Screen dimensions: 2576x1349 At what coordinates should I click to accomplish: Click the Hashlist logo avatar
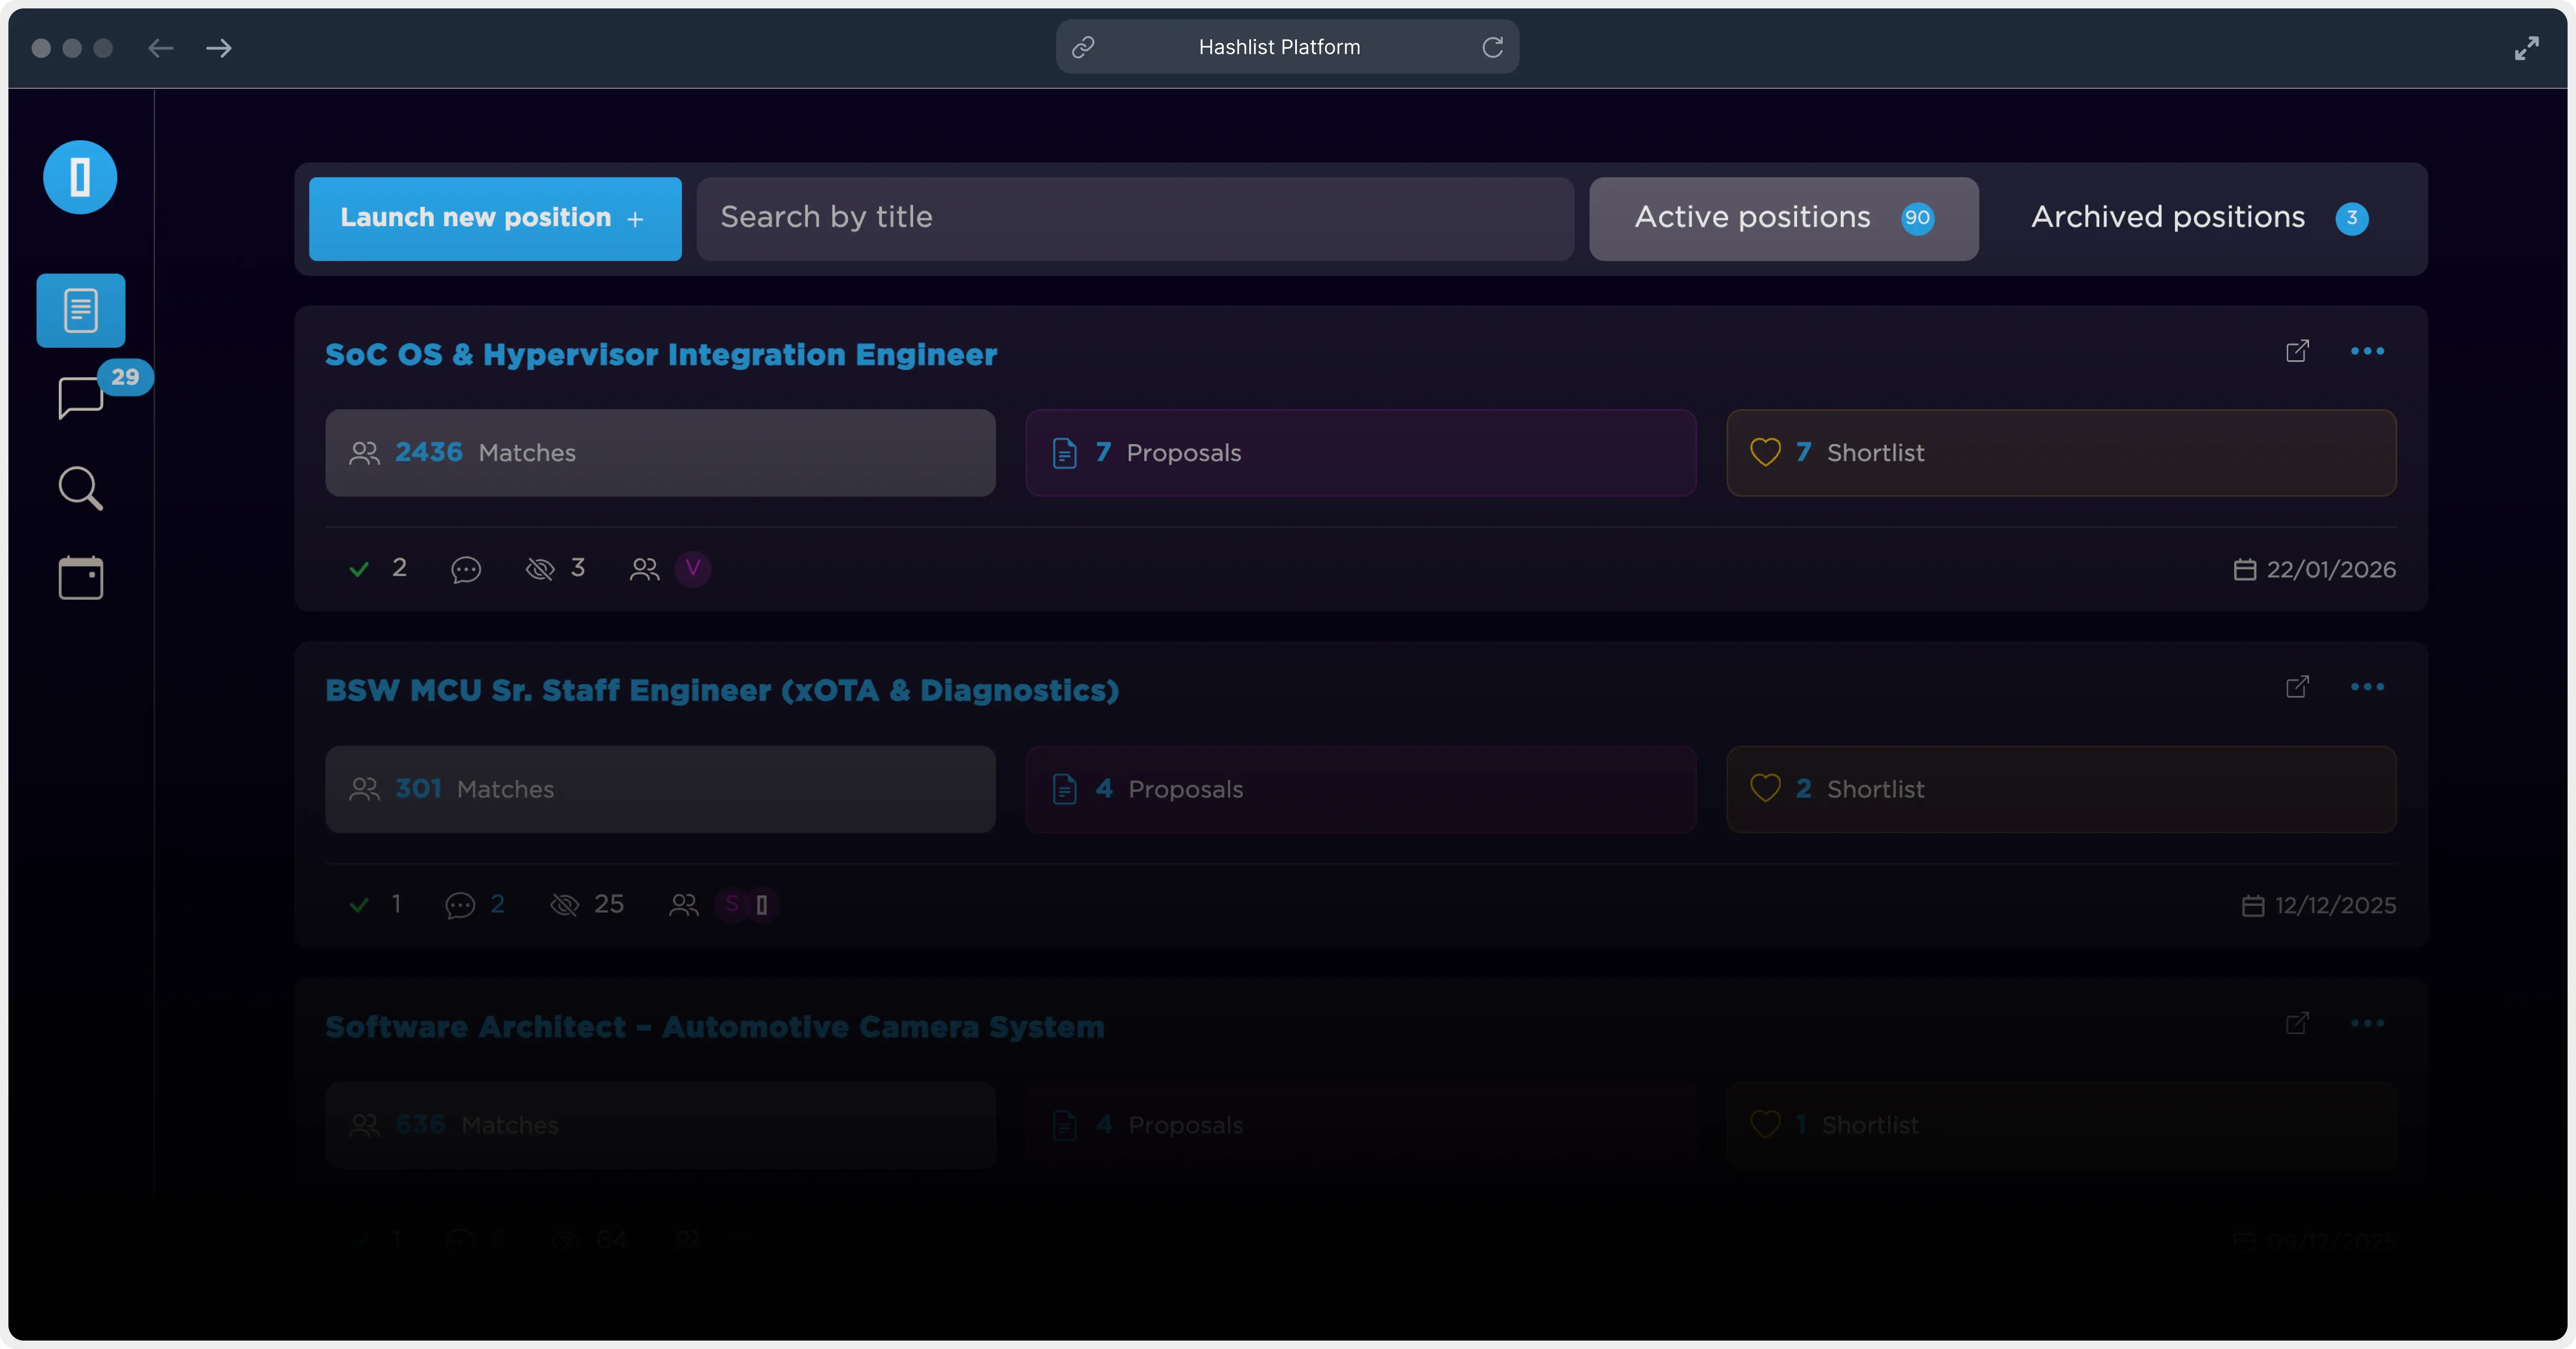tap(80, 177)
